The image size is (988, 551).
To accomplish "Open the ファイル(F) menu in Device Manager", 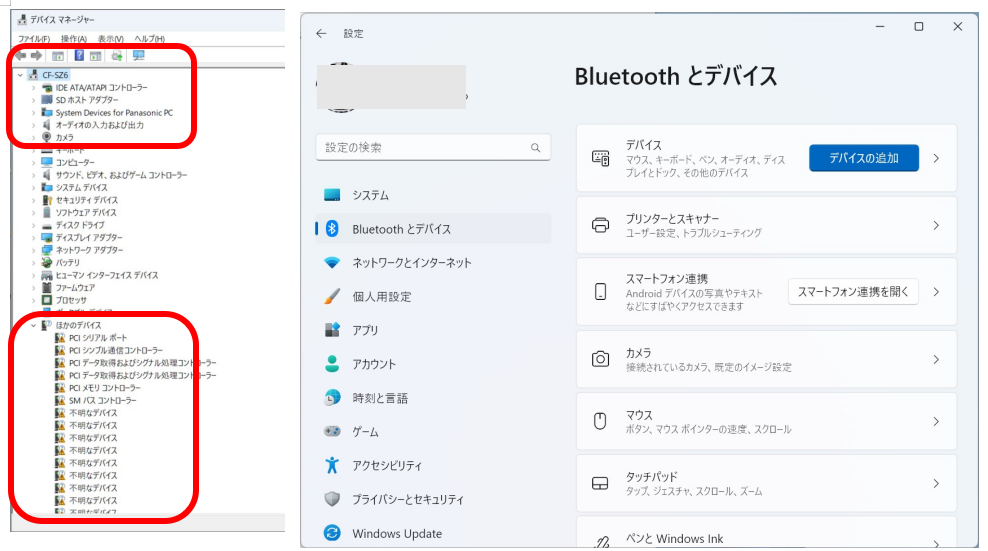I will (x=34, y=39).
